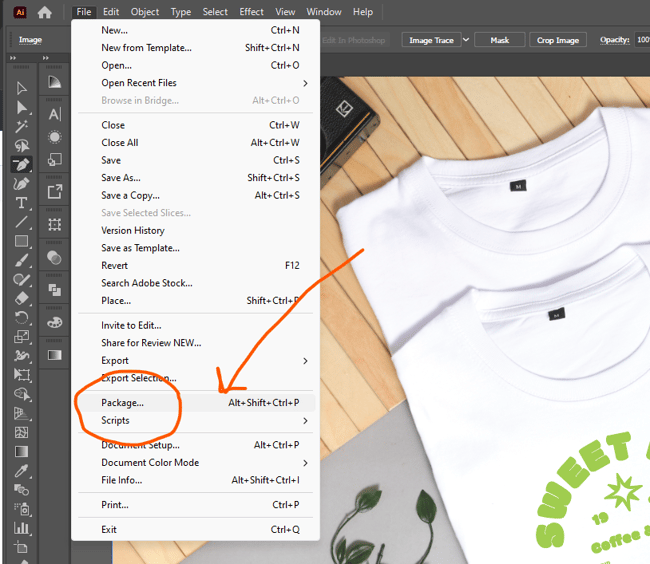Click the Opacity label link
The image size is (650, 564).
tap(614, 40)
